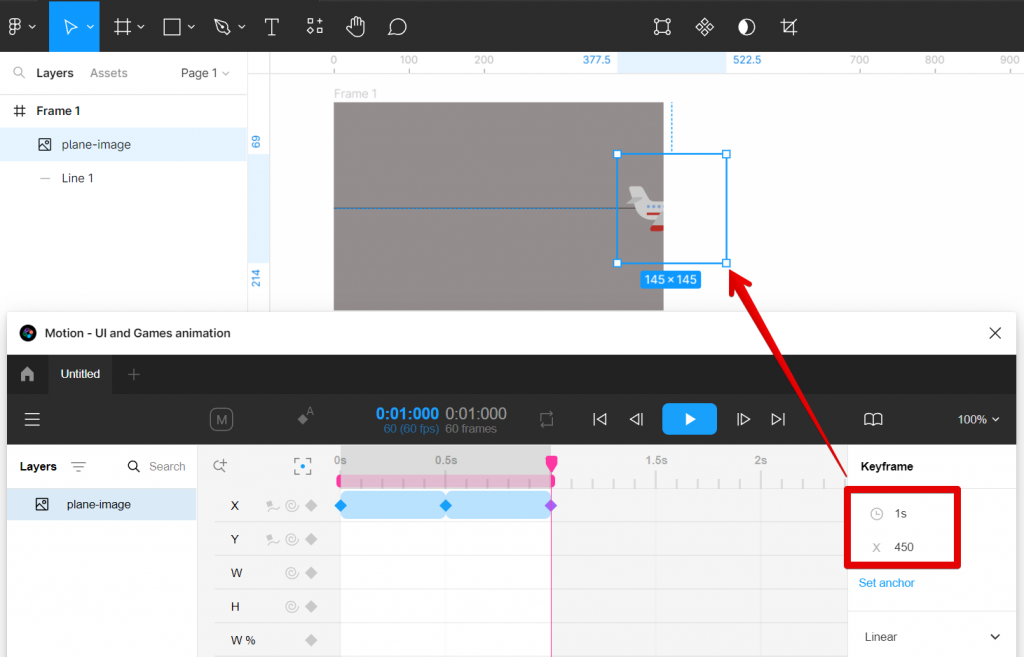Screen dimensions: 1024x657
Task: Add a keyframe on the Y property diamond
Action: [311, 539]
